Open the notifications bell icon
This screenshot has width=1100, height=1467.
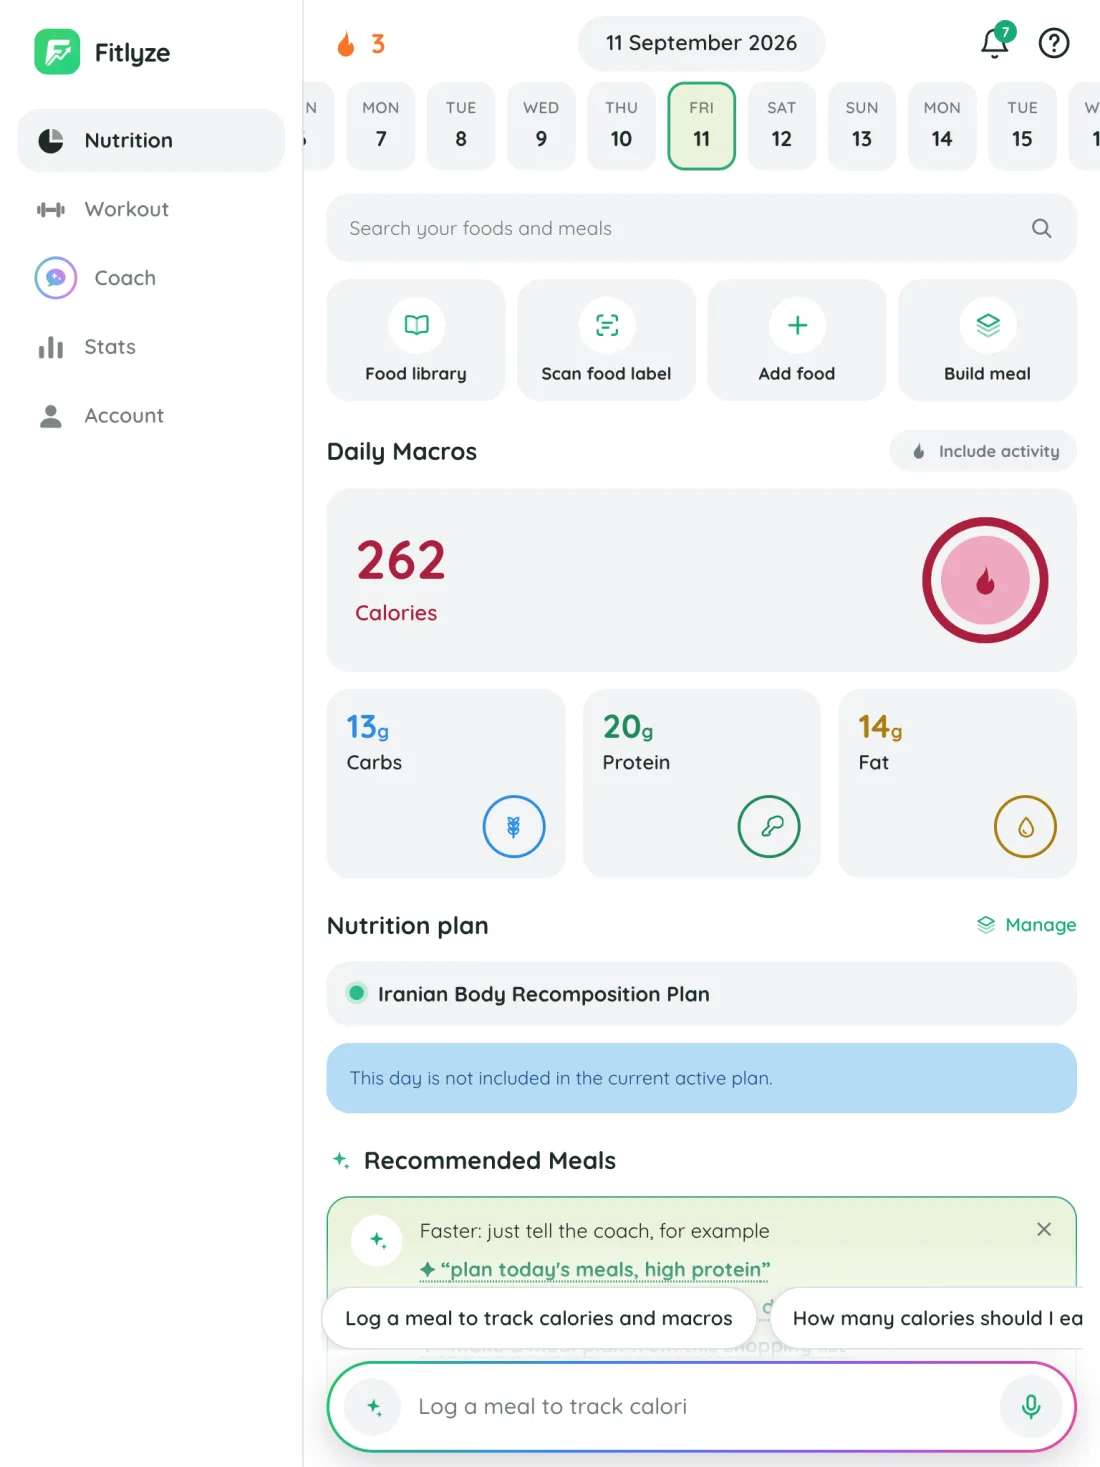pos(995,42)
